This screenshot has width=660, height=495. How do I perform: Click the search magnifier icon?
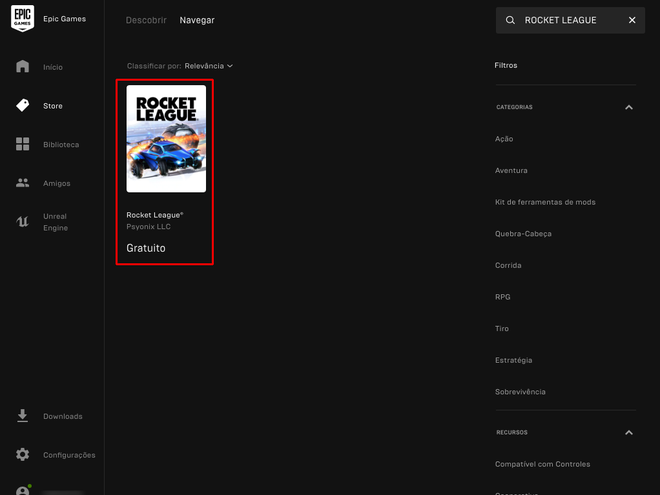pyautogui.click(x=510, y=20)
